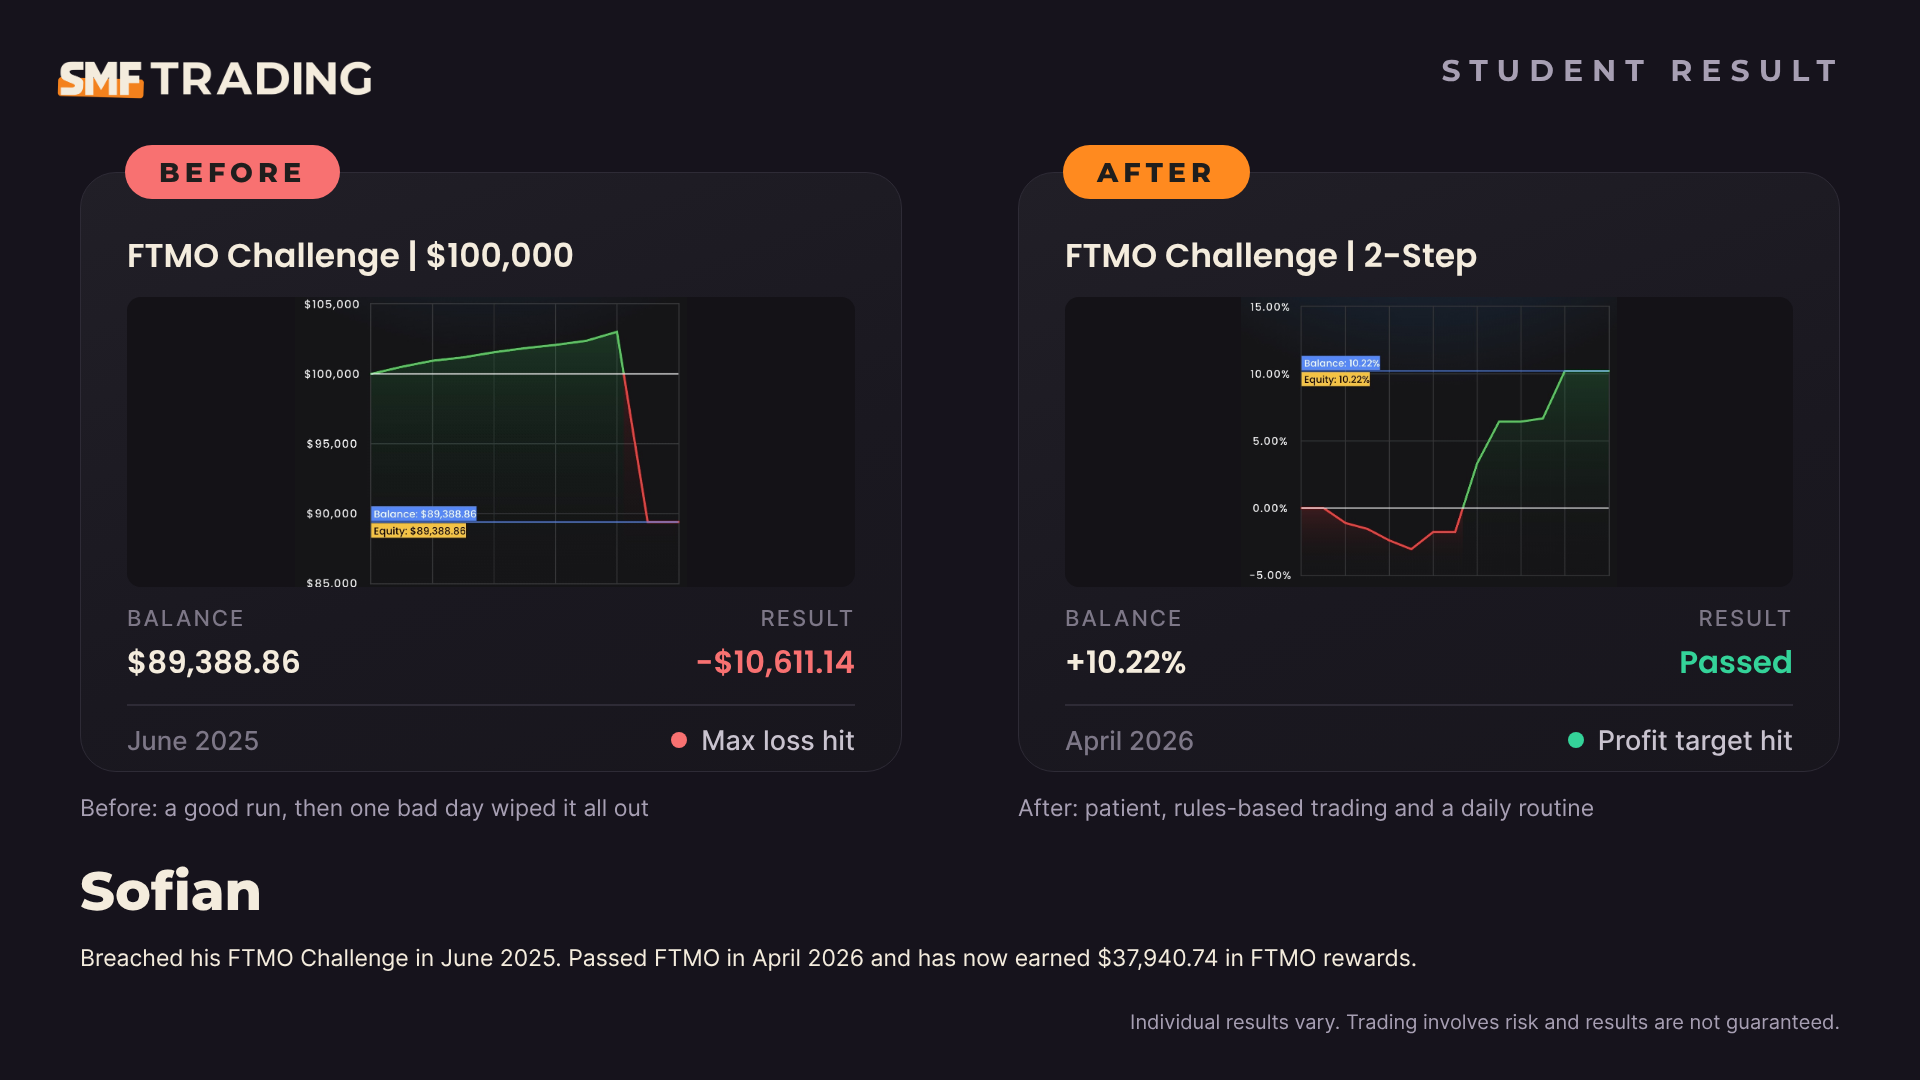Click the +10.22% balance value
1920x1080 pixels.
1126,662
